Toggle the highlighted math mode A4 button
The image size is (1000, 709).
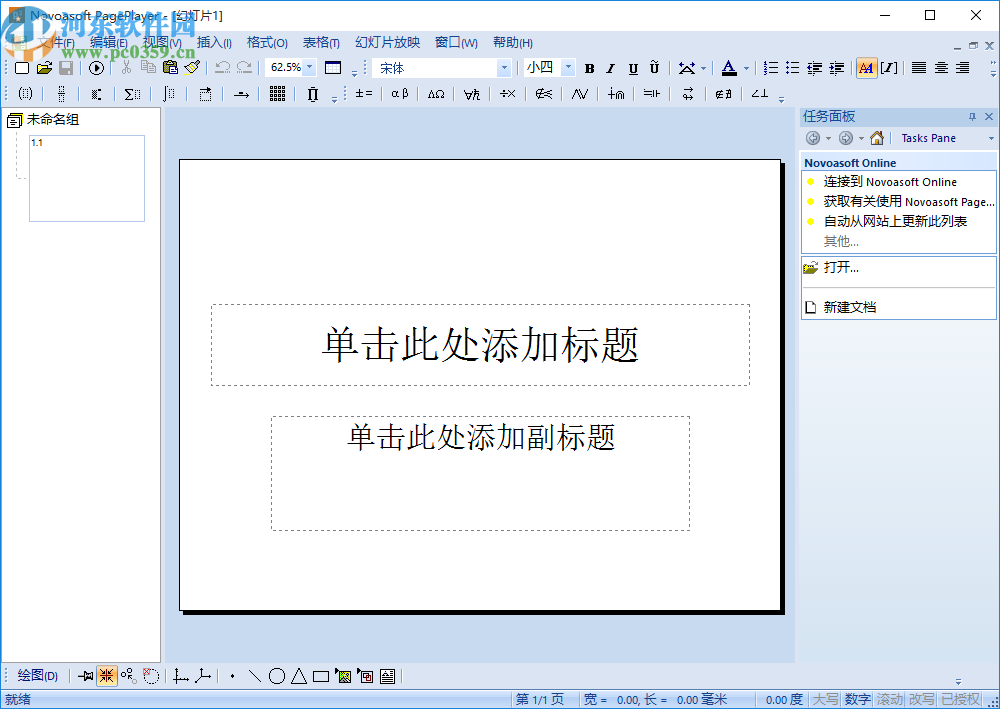(x=865, y=68)
